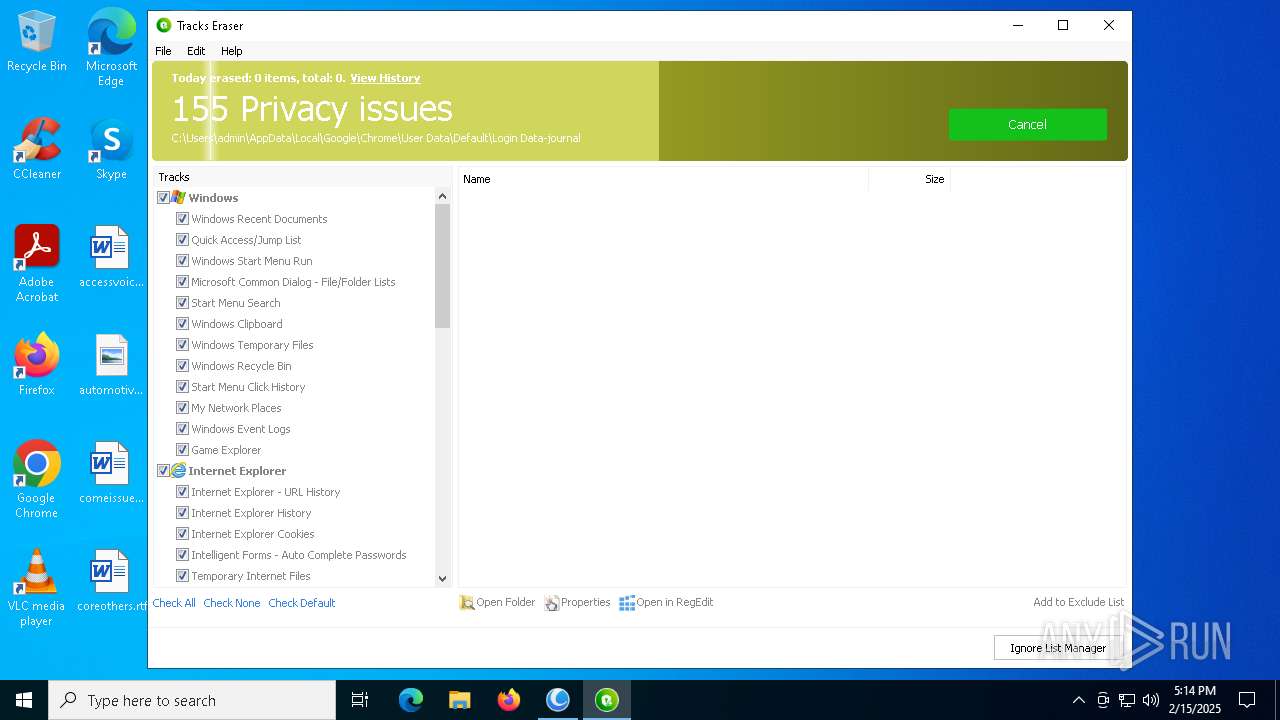Select Microsoft Common Dialog - File/Folder Lists row
This screenshot has width=1280, height=720.
pos(293,282)
